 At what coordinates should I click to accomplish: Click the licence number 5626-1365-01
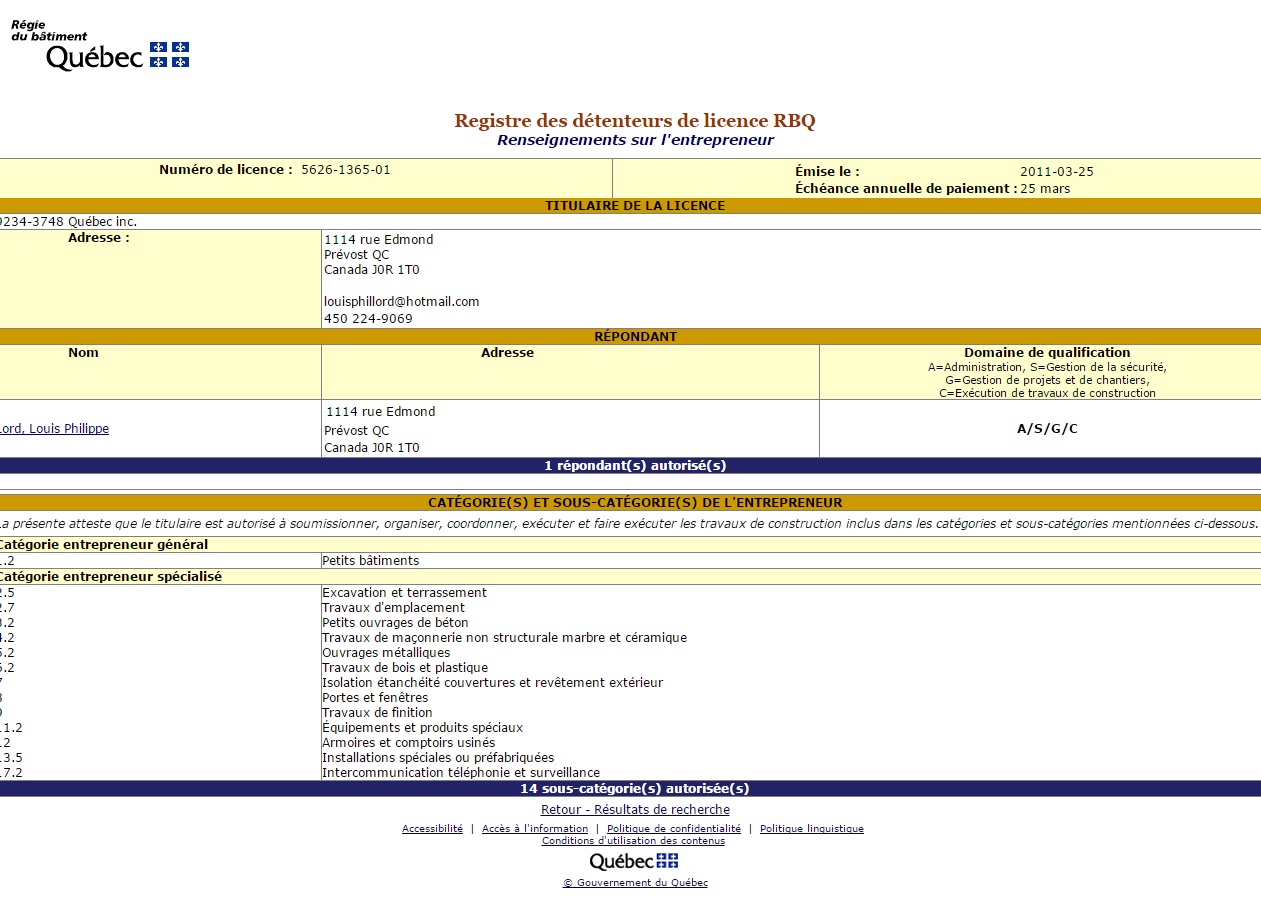pyautogui.click(x=346, y=170)
